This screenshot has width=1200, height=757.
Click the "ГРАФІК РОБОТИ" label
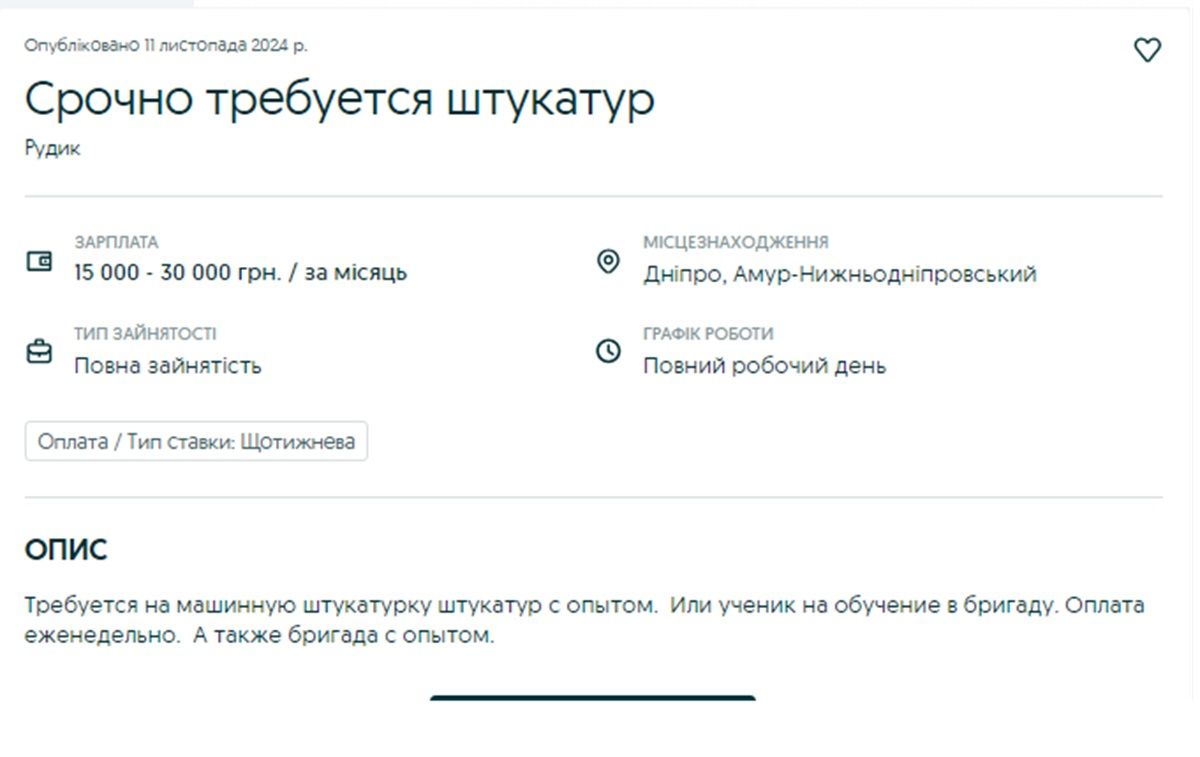(708, 334)
